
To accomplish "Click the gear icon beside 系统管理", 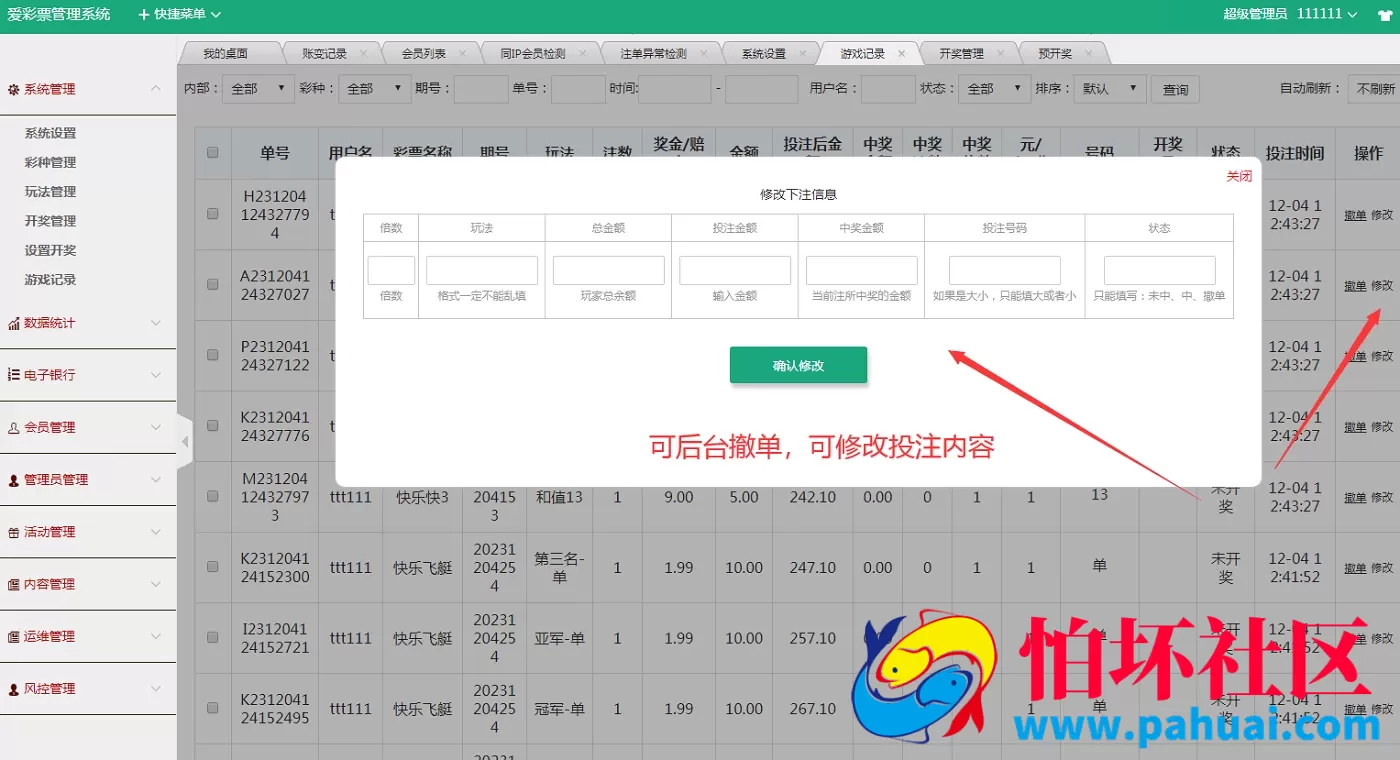I will 14,90.
